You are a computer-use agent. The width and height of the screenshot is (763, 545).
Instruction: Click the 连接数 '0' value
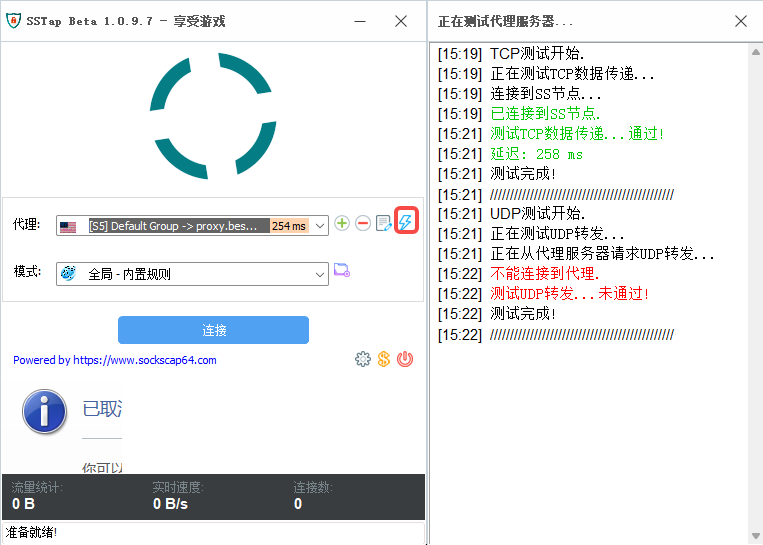tap(298, 504)
